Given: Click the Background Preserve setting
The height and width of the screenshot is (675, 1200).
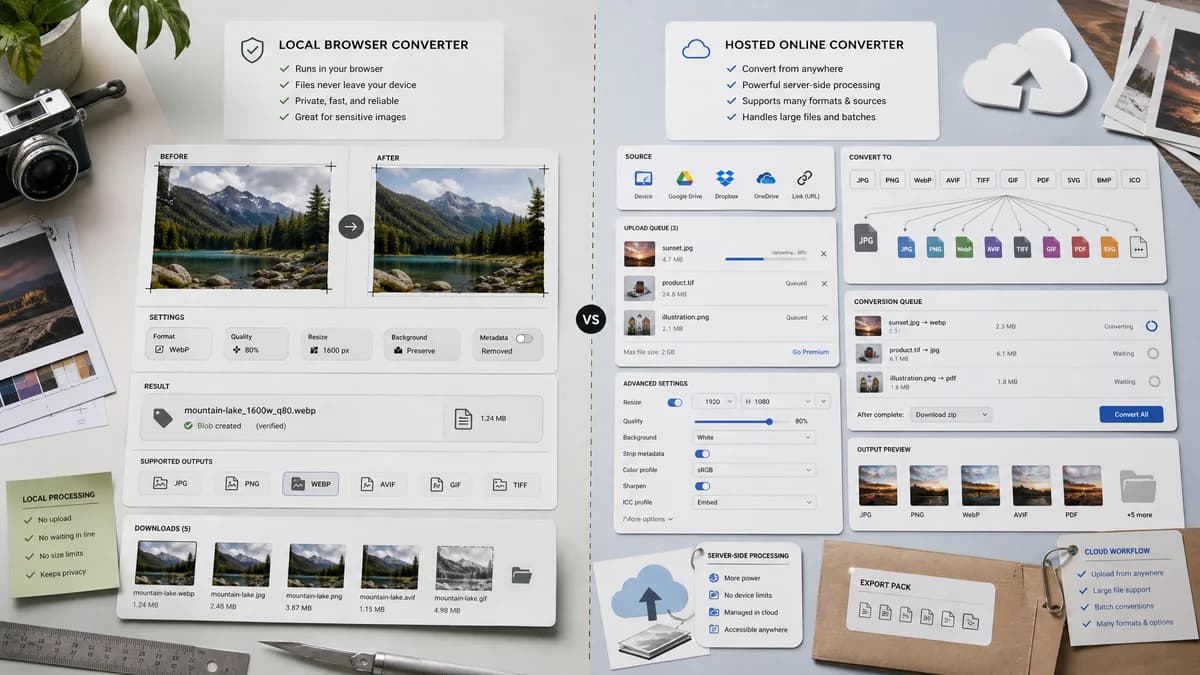Looking at the screenshot, I should click(420, 344).
